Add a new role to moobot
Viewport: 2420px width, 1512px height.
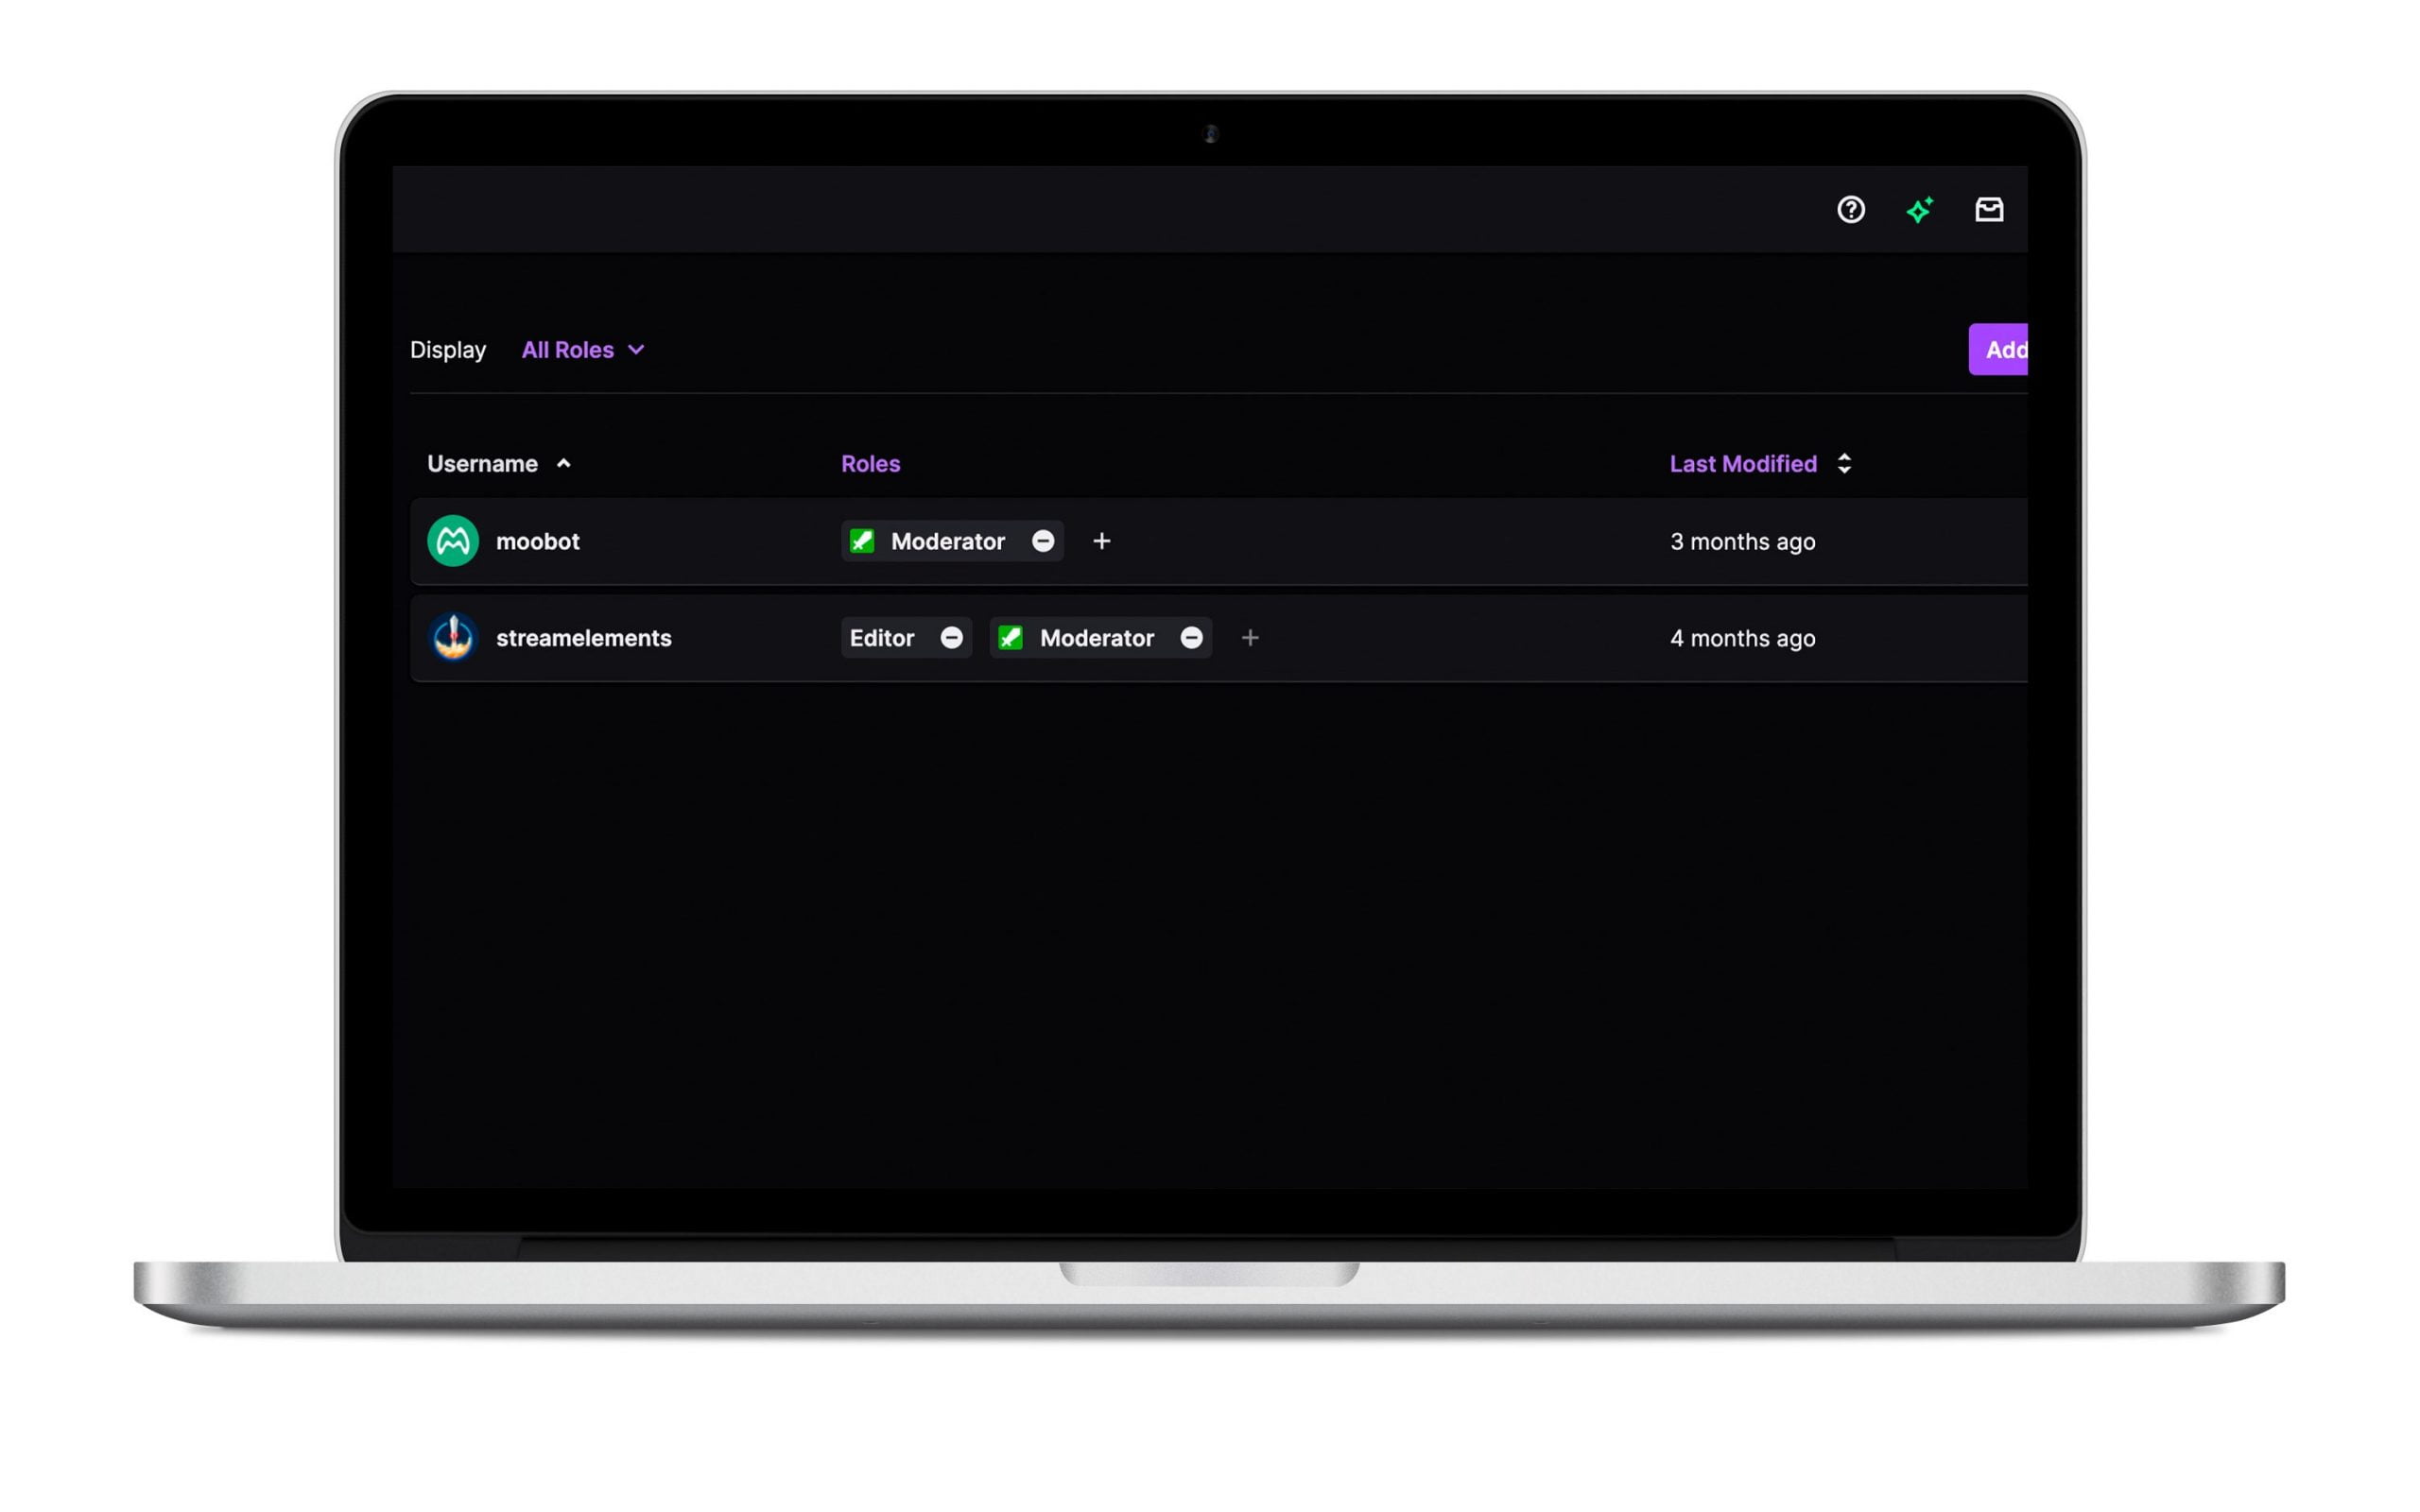tap(1101, 540)
